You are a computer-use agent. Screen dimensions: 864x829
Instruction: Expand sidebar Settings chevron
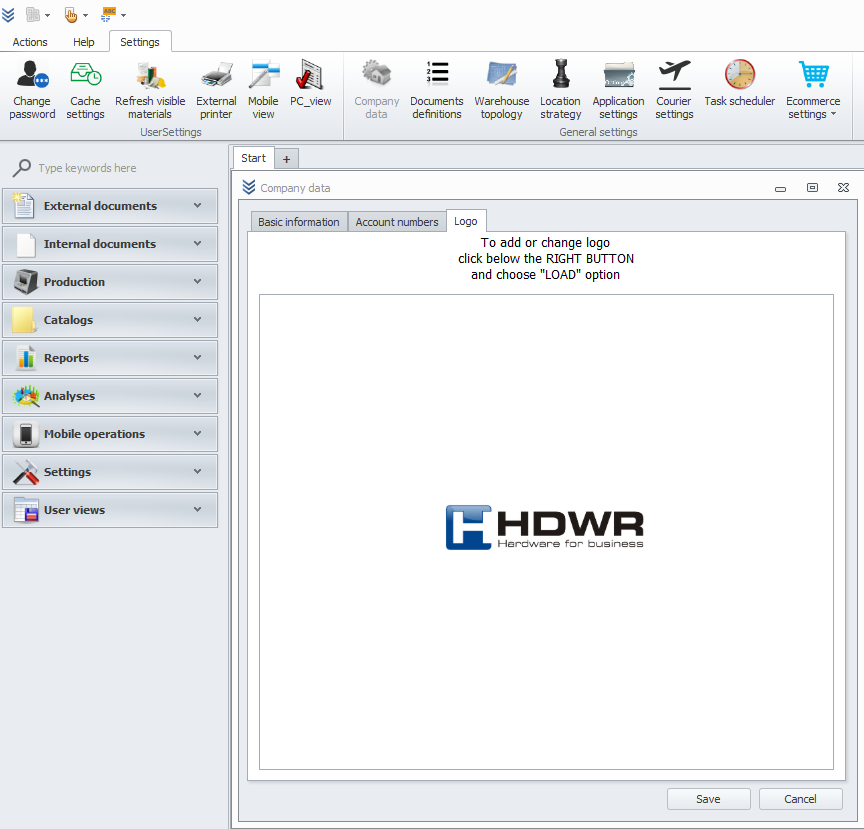click(x=197, y=472)
